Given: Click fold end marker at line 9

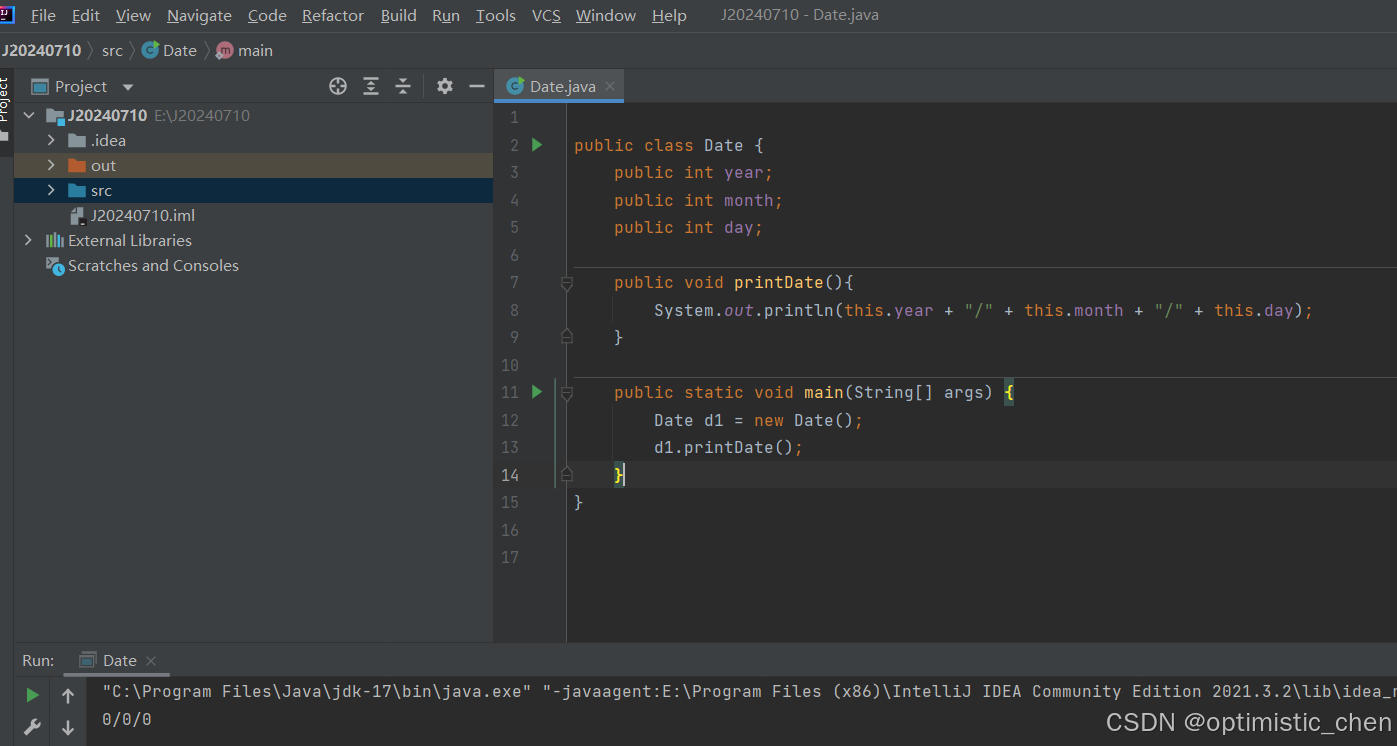Looking at the screenshot, I should coord(567,337).
